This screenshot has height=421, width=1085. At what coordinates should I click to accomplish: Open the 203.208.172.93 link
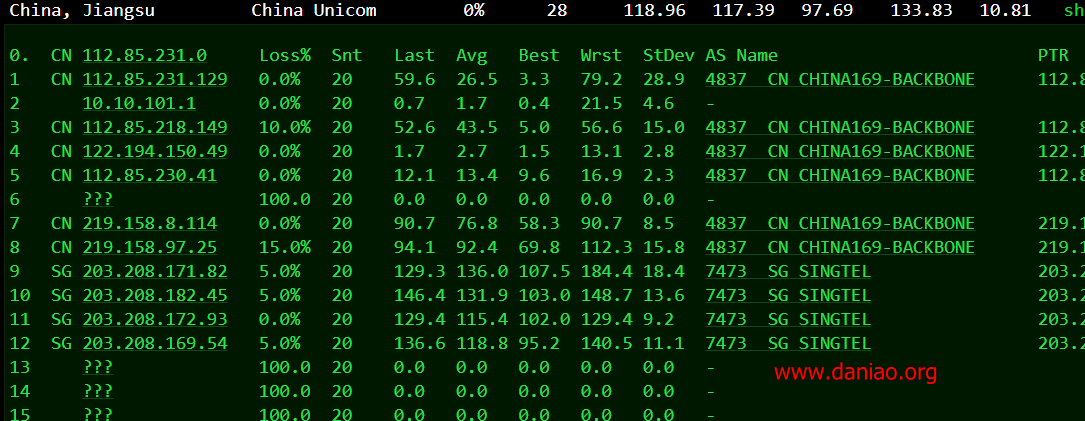click(154, 320)
